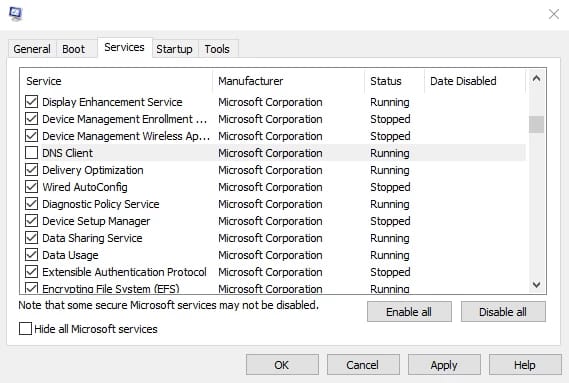This screenshot has height=383, width=569.
Task: Select the Delivery Optimization row text
Action: (93, 170)
